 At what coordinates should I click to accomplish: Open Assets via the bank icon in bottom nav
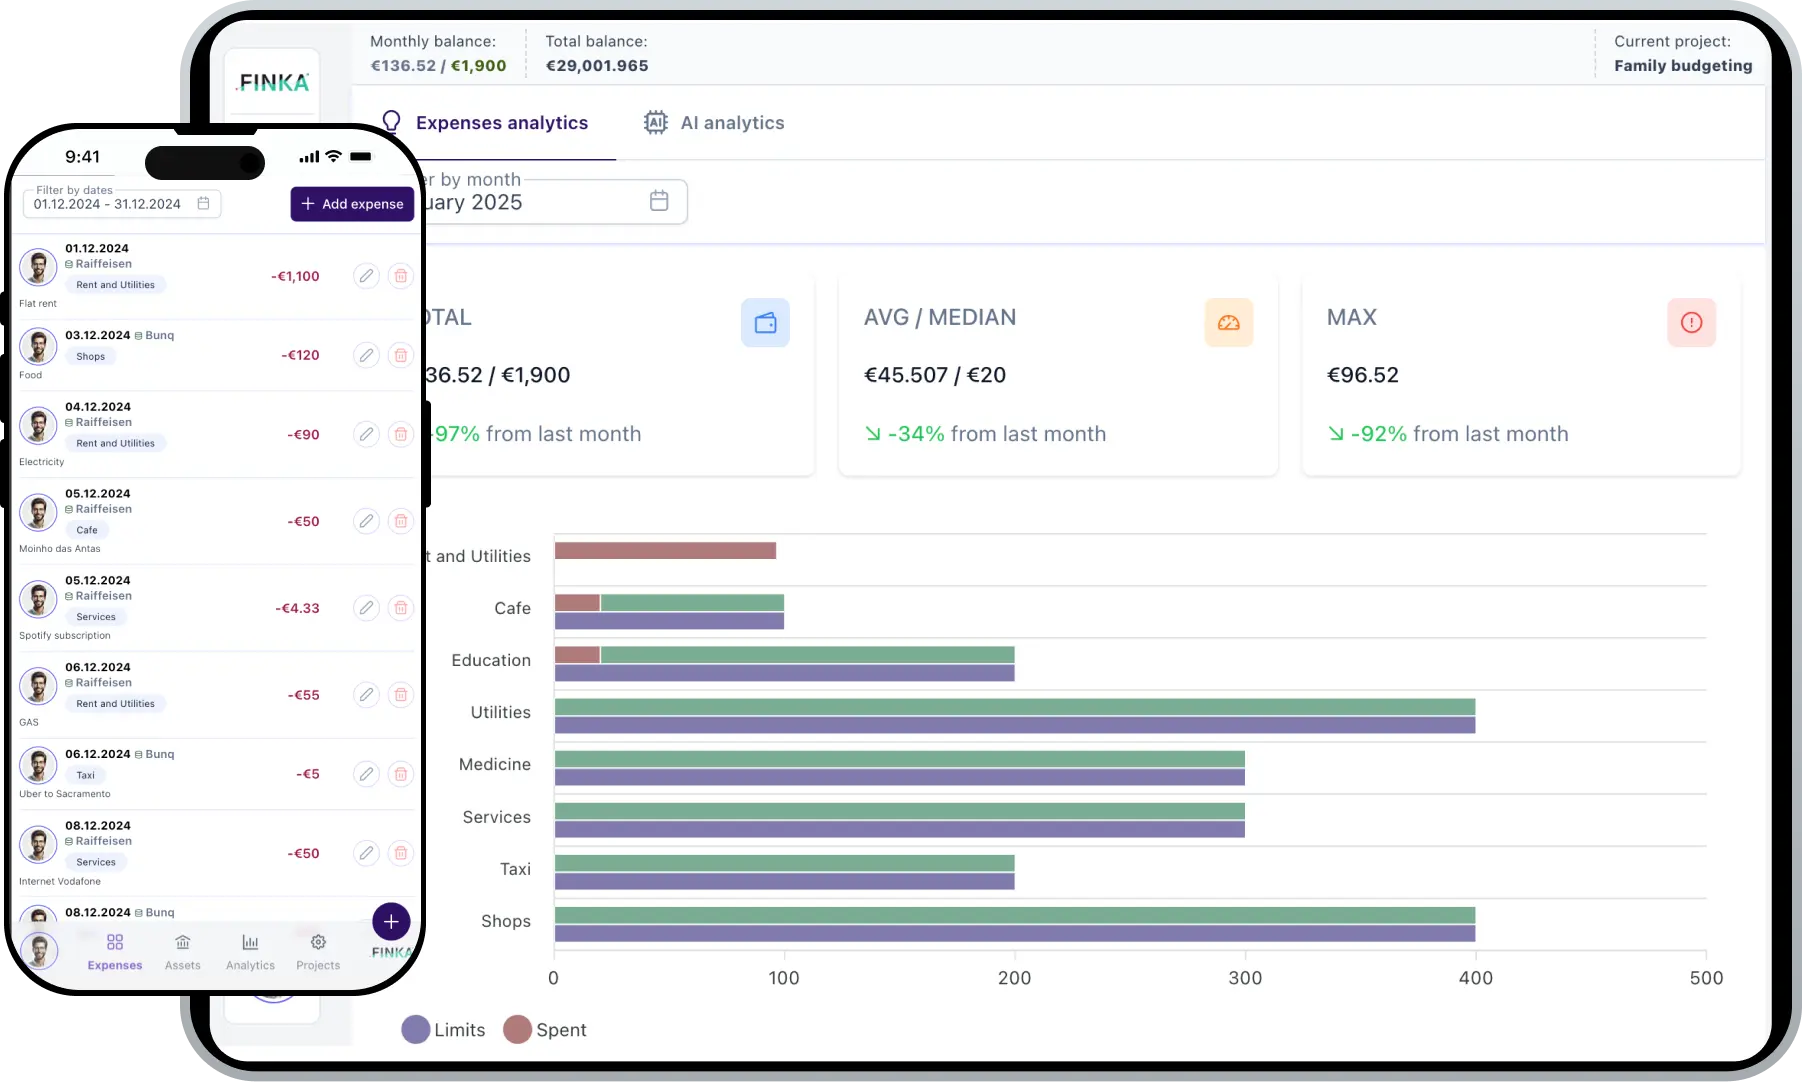click(x=182, y=942)
